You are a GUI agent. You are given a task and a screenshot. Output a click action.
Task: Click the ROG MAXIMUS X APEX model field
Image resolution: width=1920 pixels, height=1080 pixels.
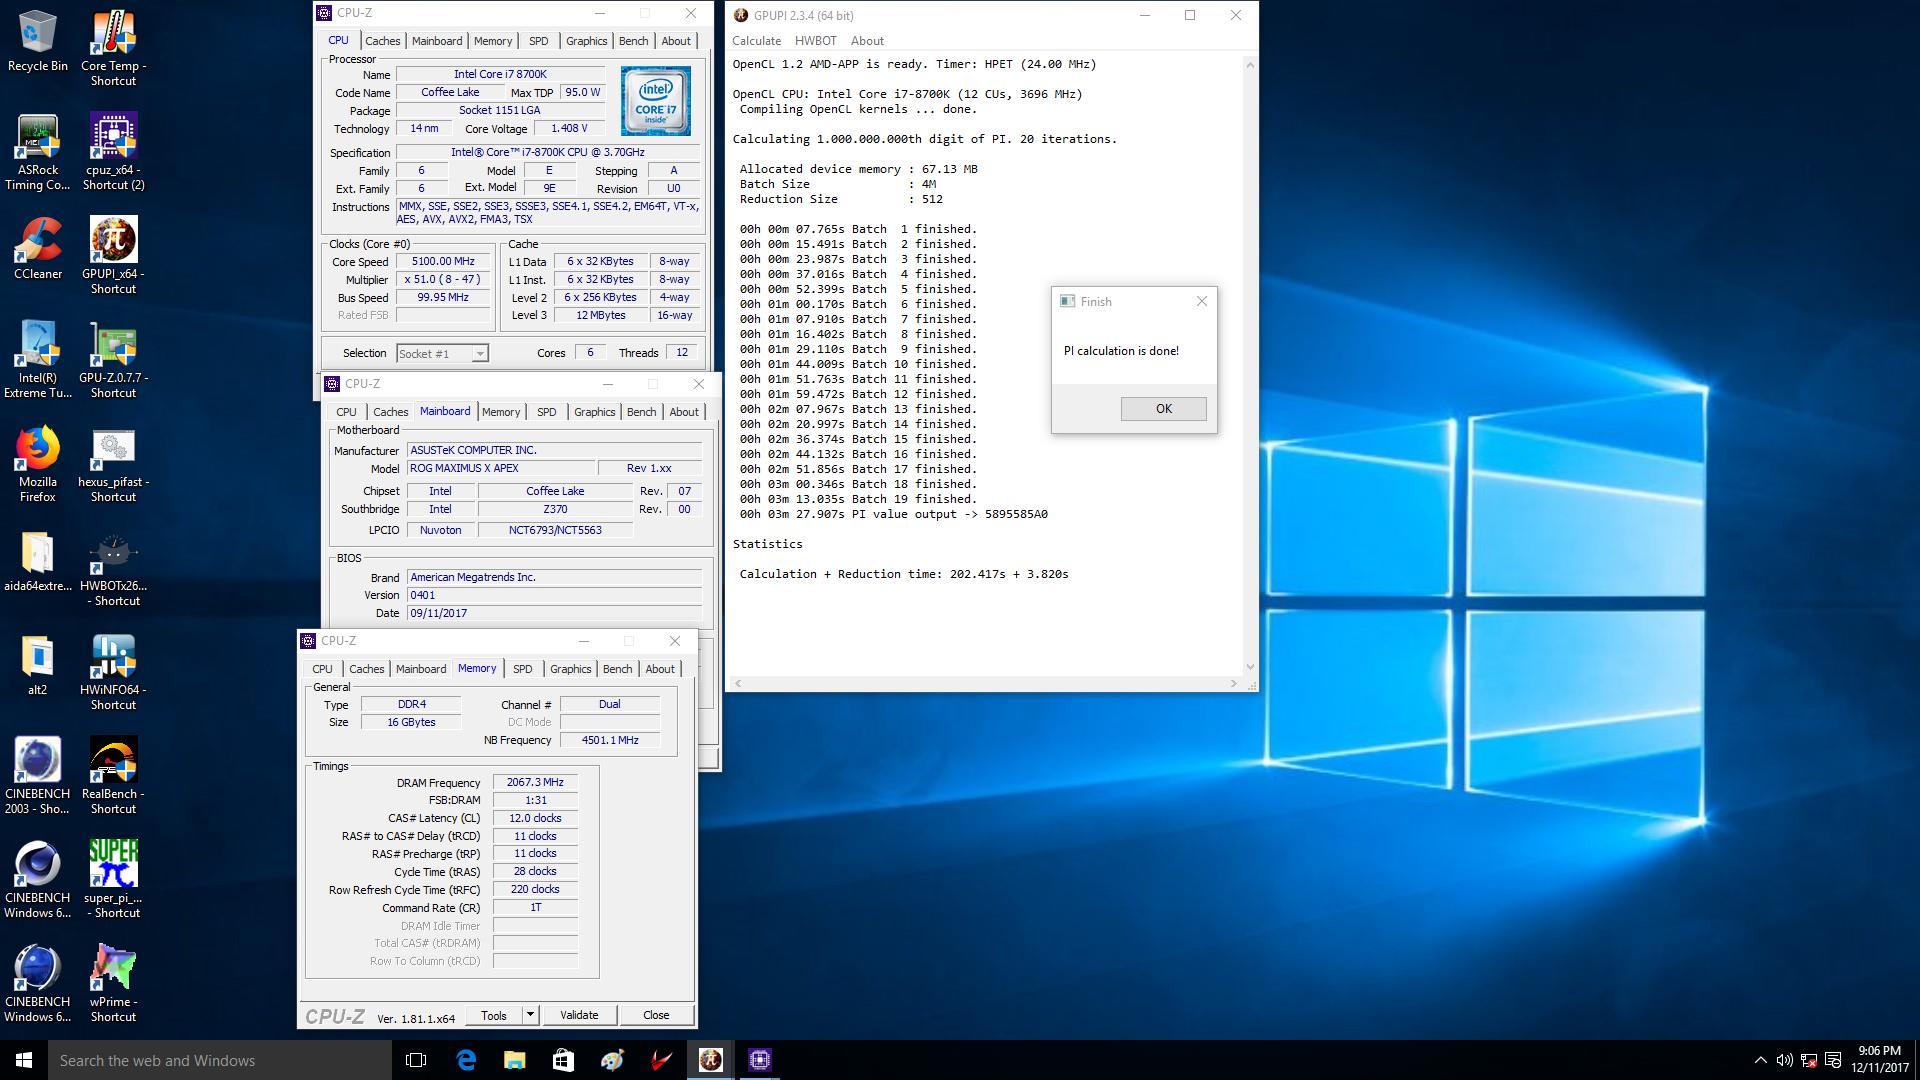[x=500, y=468]
